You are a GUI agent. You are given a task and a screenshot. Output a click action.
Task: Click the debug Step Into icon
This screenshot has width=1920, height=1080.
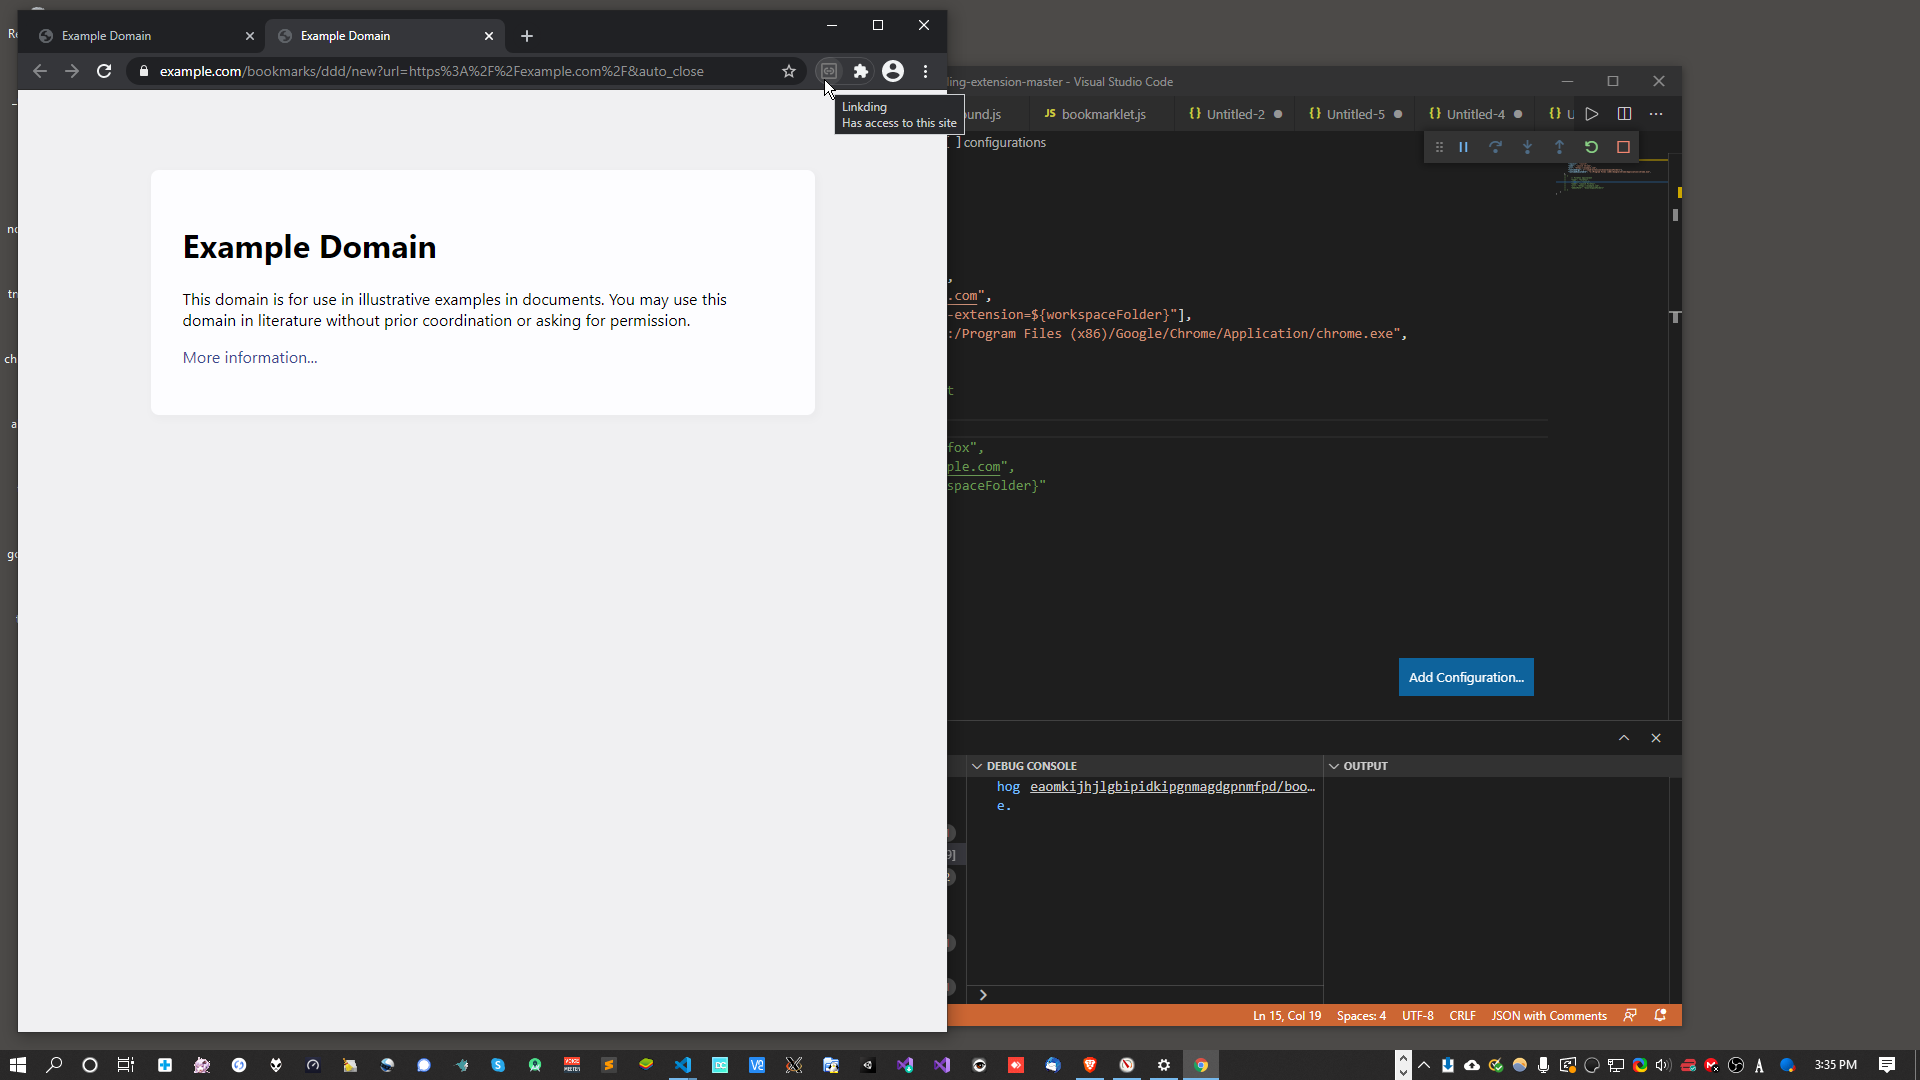click(1527, 147)
